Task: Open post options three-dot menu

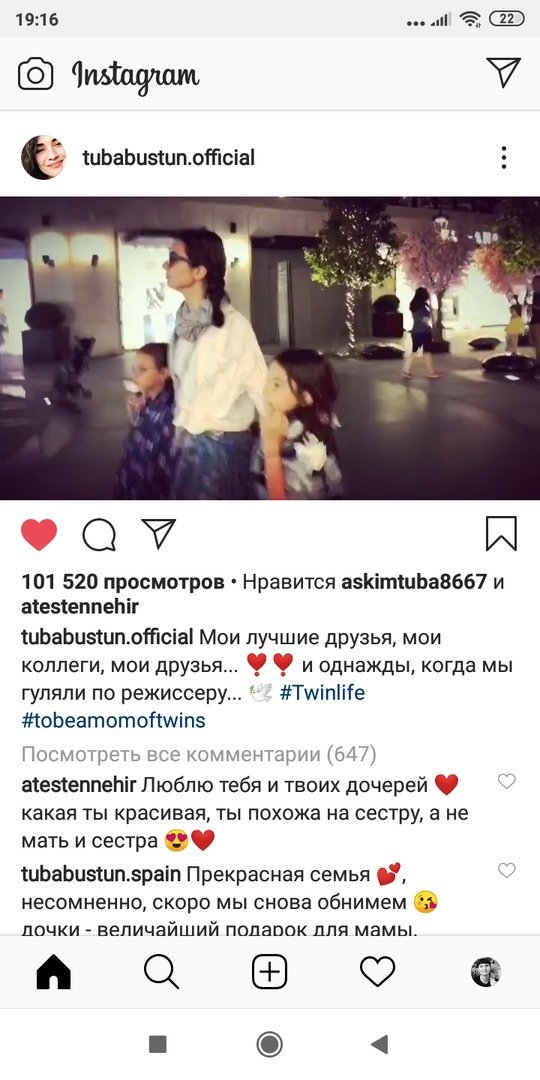Action: tap(504, 158)
